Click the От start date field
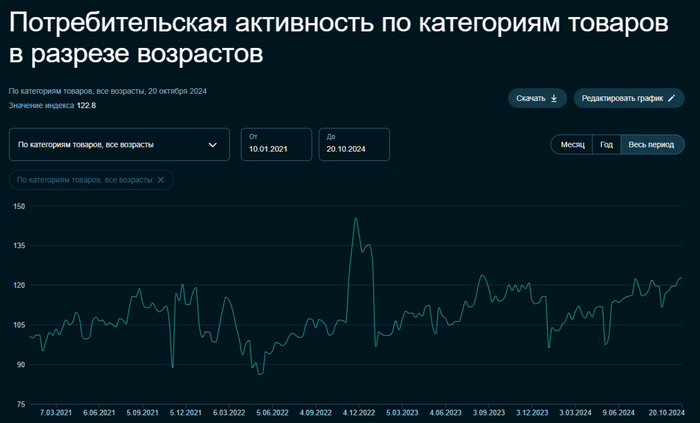 276,145
